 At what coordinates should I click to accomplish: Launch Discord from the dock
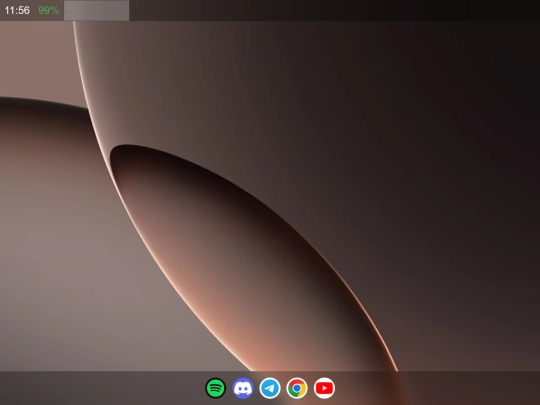[x=243, y=388]
